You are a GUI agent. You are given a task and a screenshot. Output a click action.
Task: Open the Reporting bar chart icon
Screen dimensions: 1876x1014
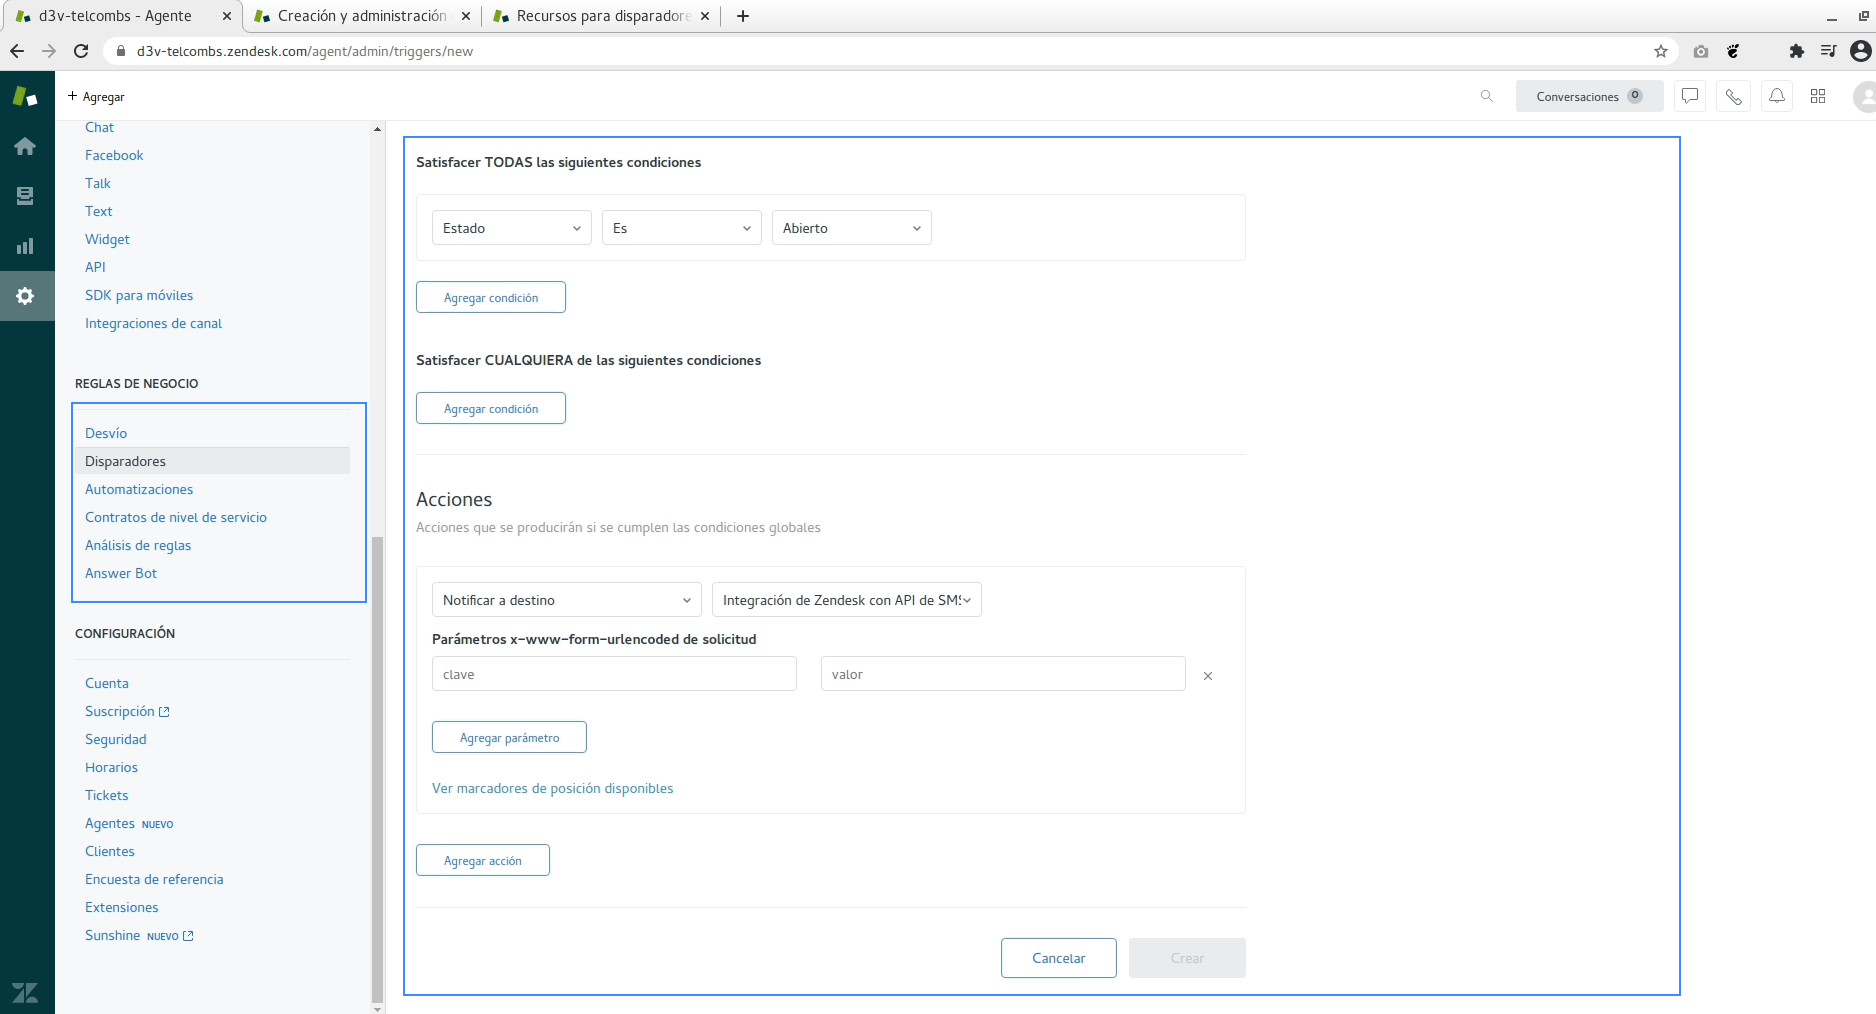click(x=25, y=246)
